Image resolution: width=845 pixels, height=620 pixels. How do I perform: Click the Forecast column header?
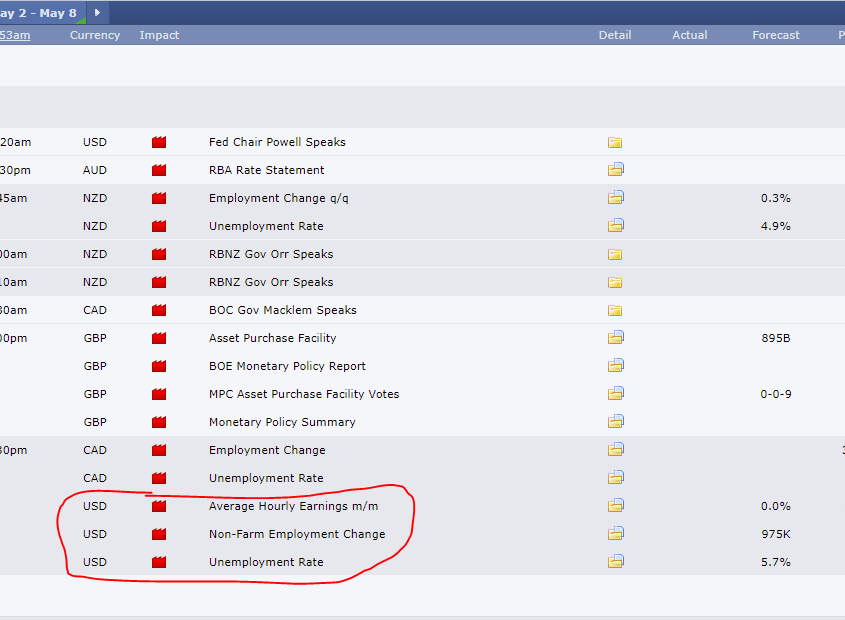point(776,35)
